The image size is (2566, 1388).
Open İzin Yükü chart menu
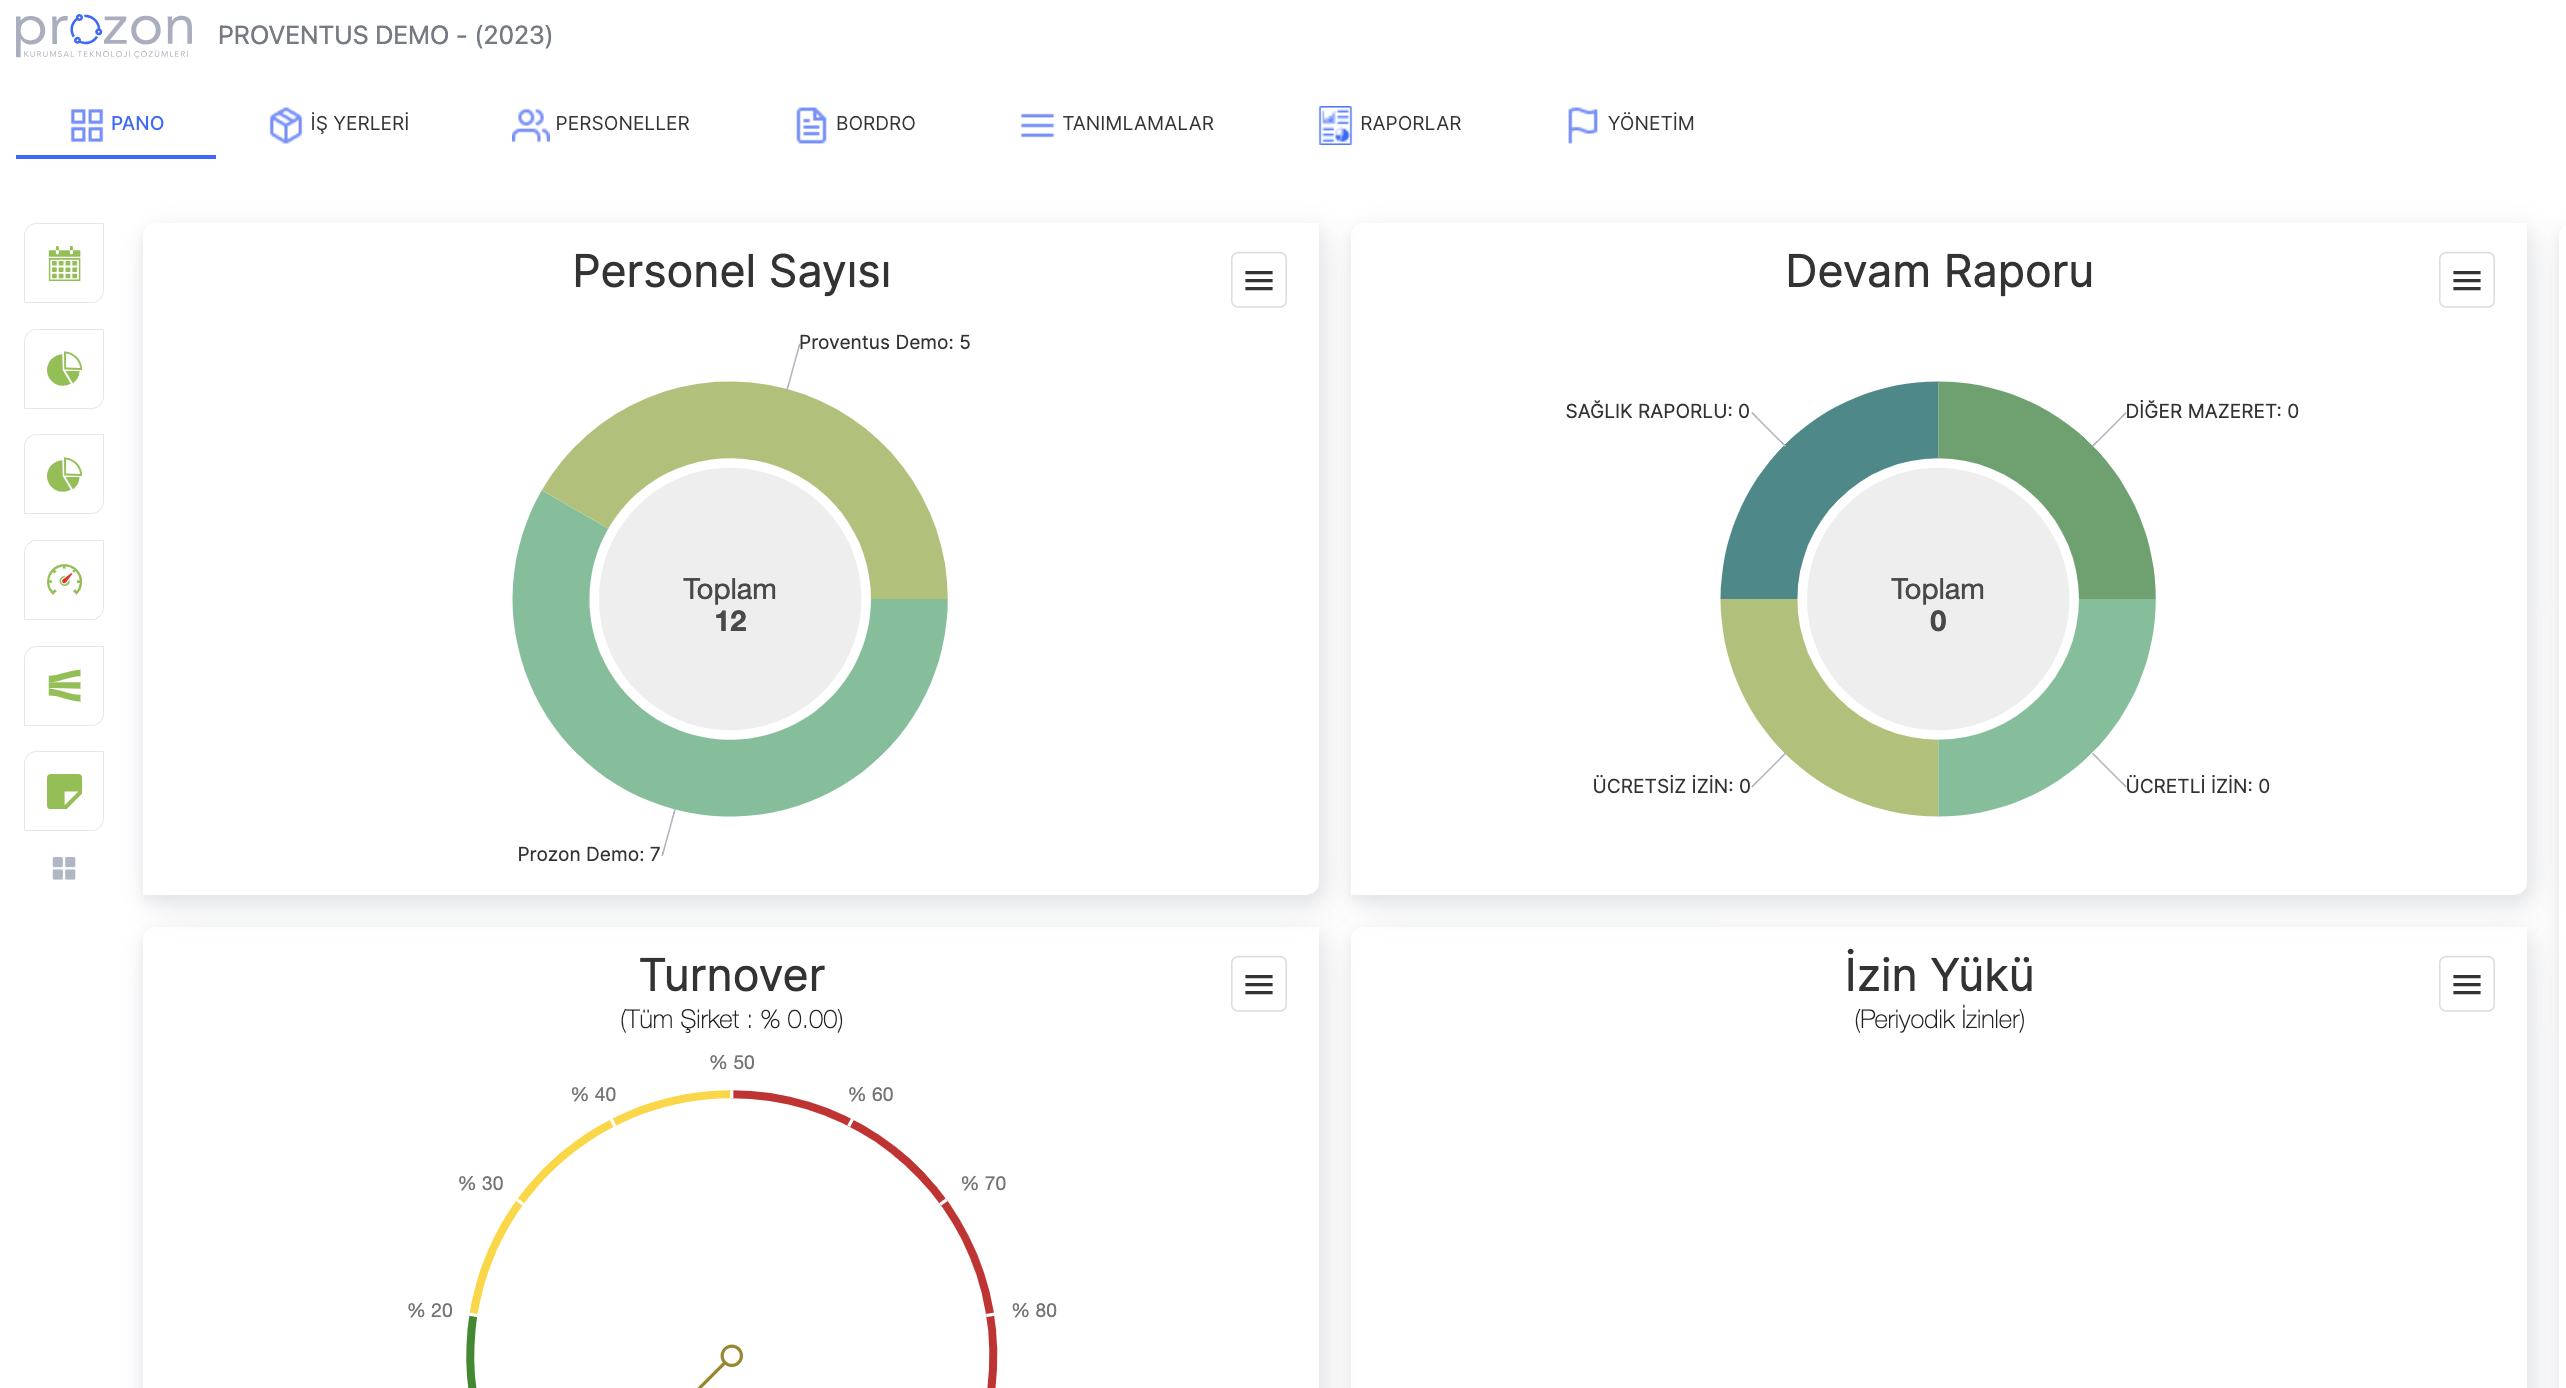(x=2466, y=984)
